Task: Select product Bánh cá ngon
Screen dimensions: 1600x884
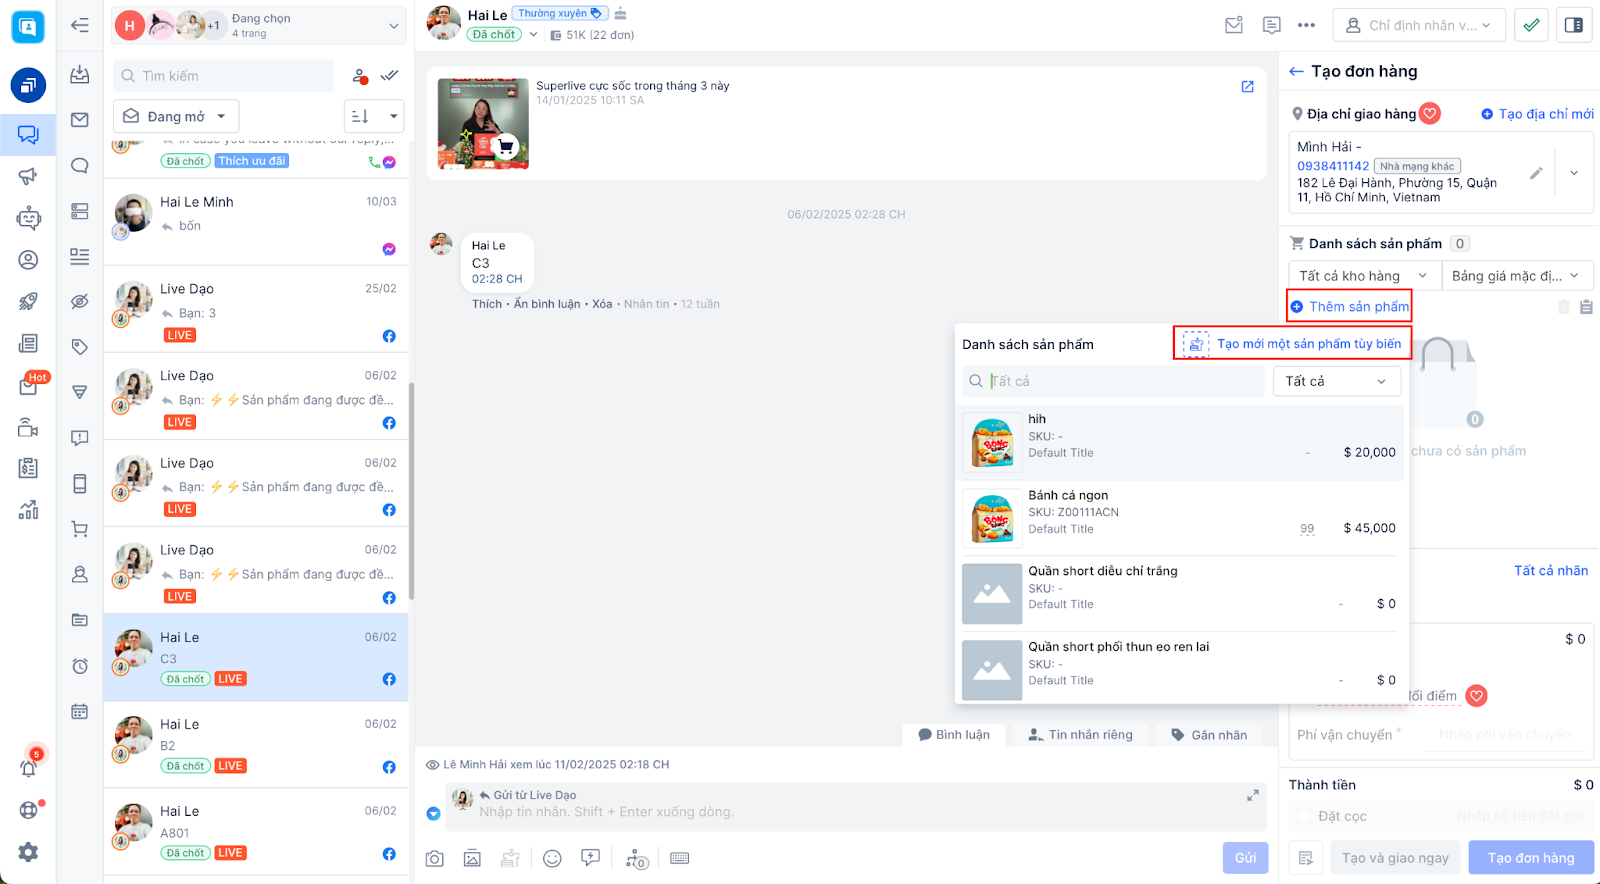Action: click(x=1180, y=518)
